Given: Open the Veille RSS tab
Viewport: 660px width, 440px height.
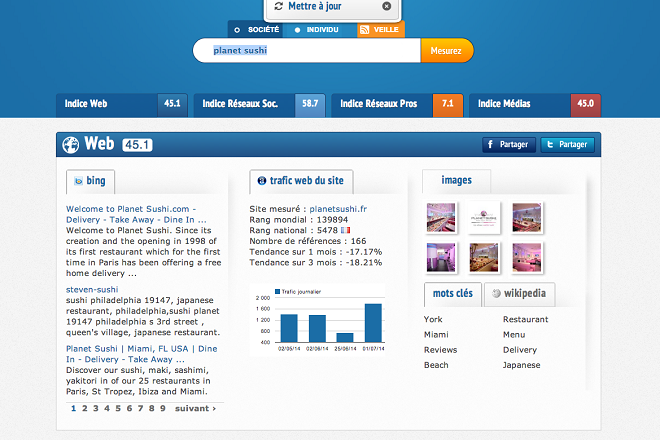Looking at the screenshot, I should tap(381, 29).
